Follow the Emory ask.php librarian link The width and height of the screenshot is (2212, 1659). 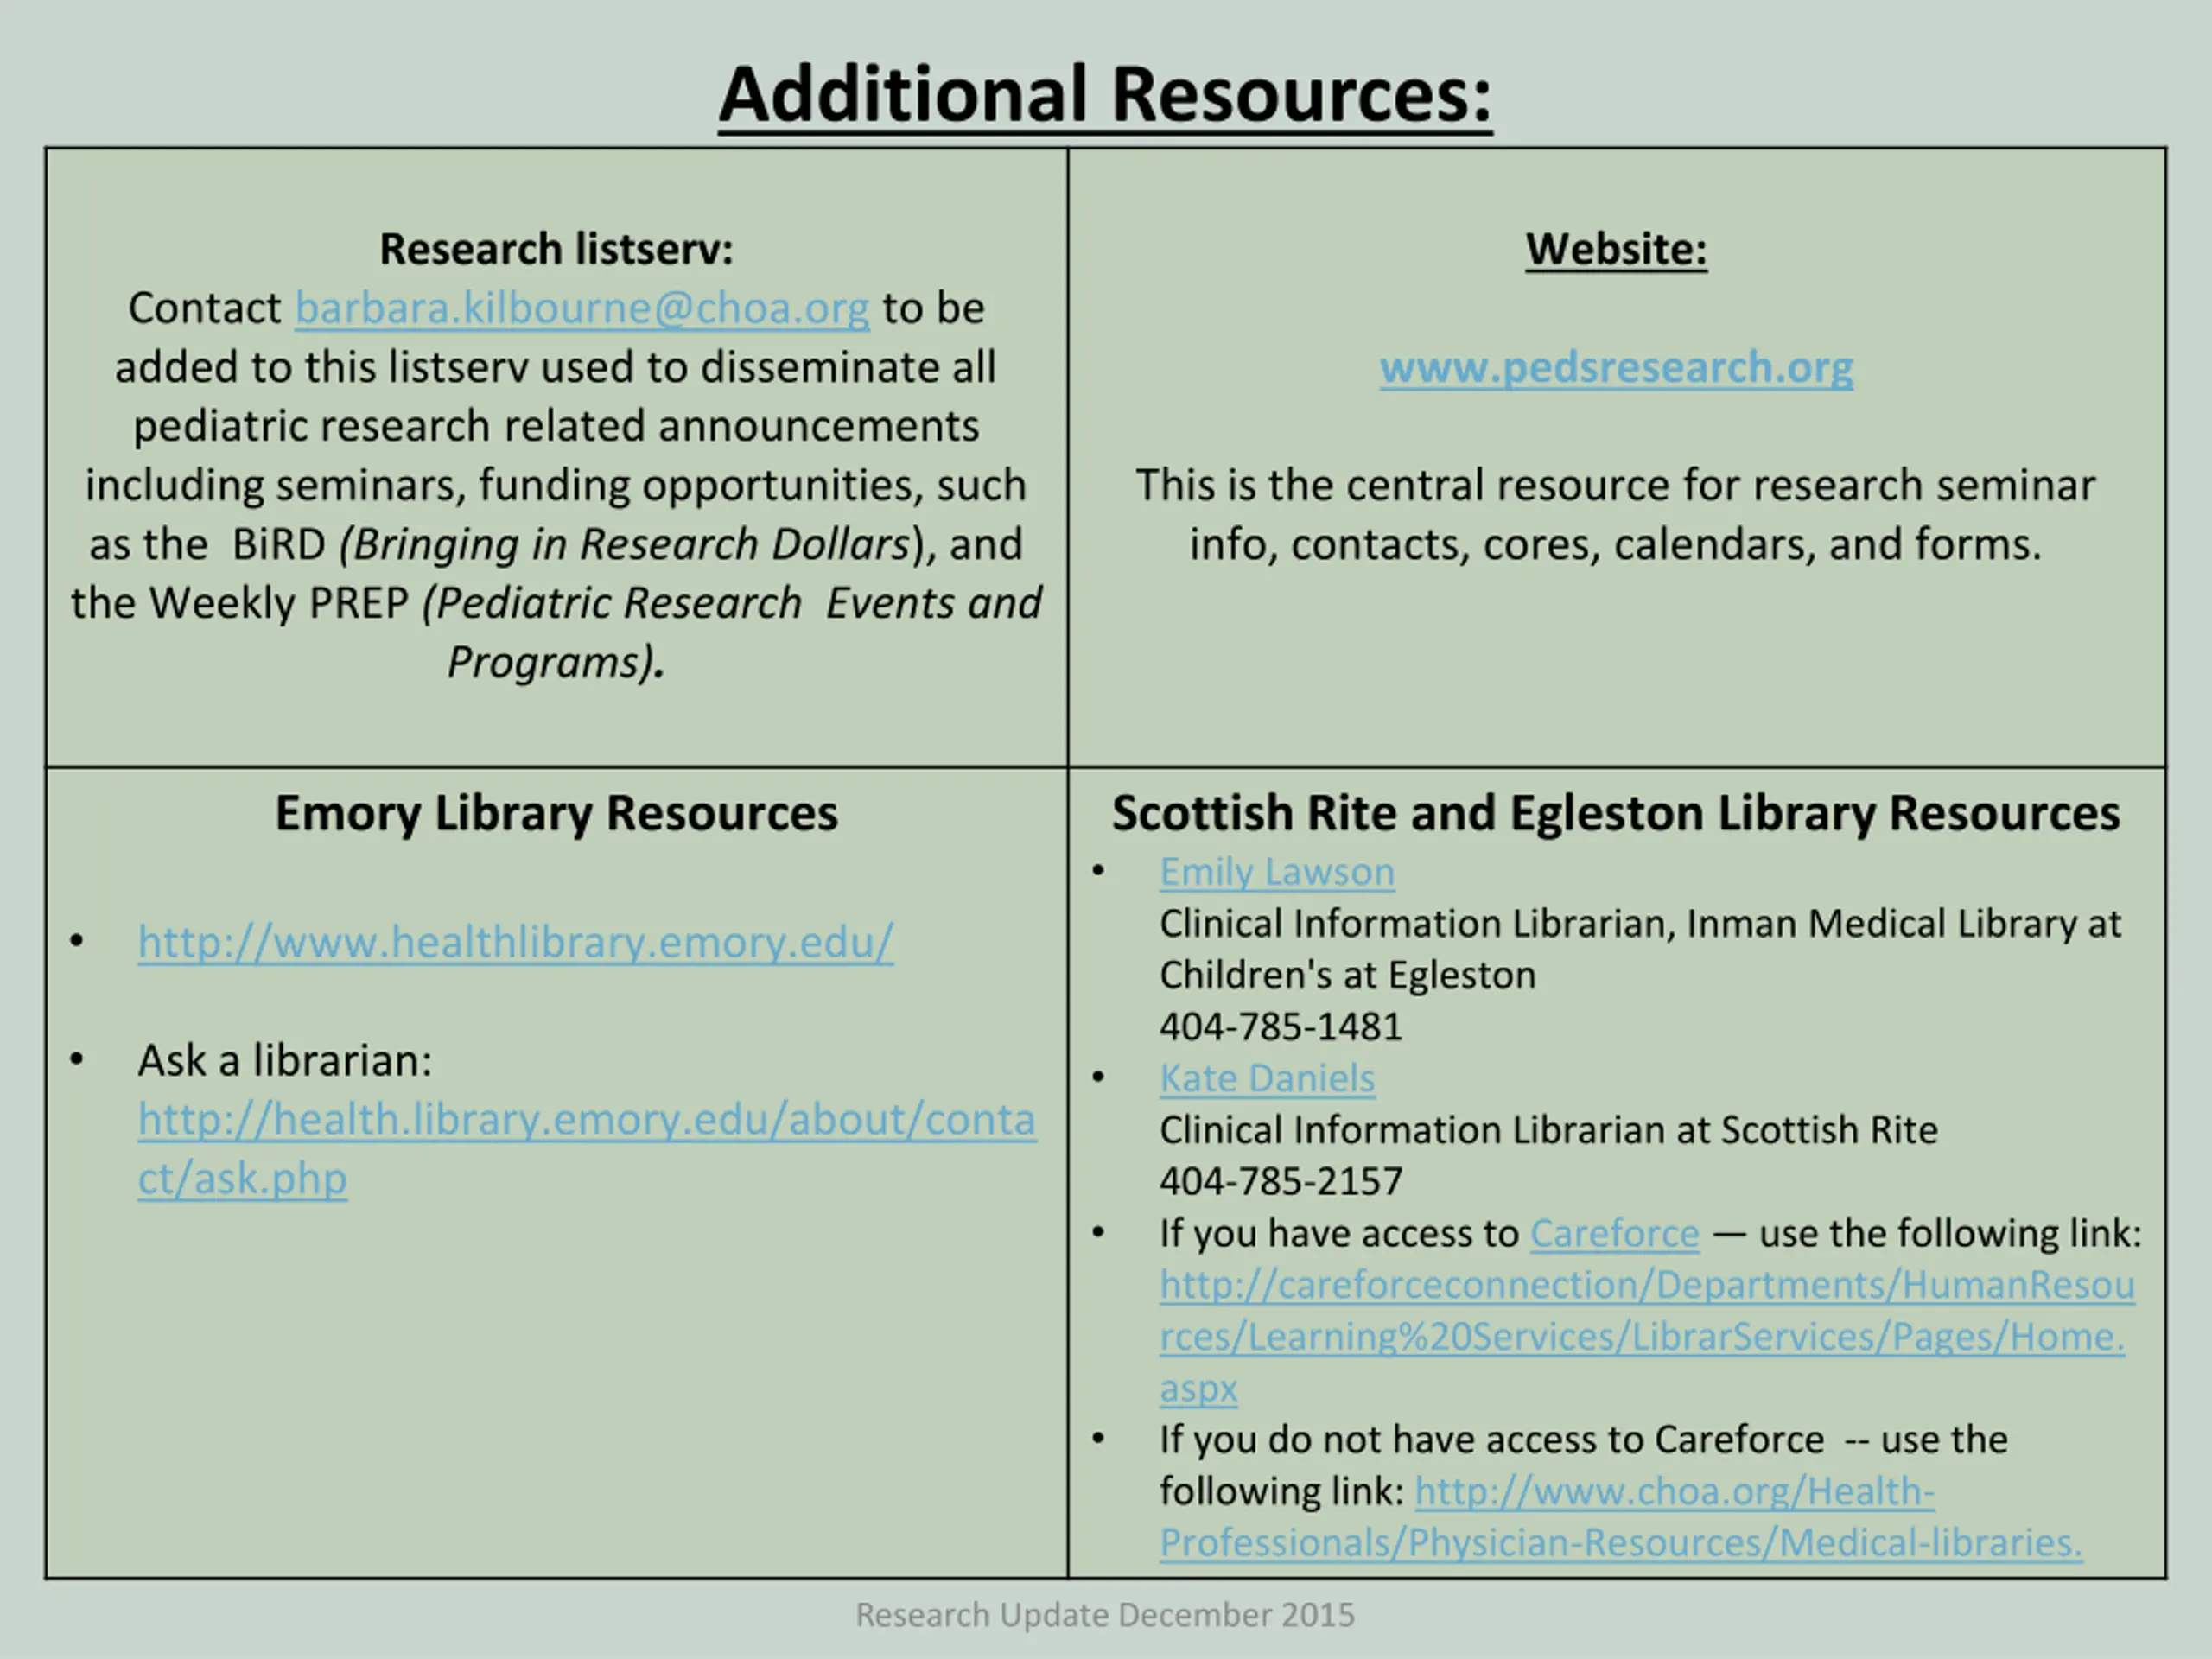(587, 1148)
